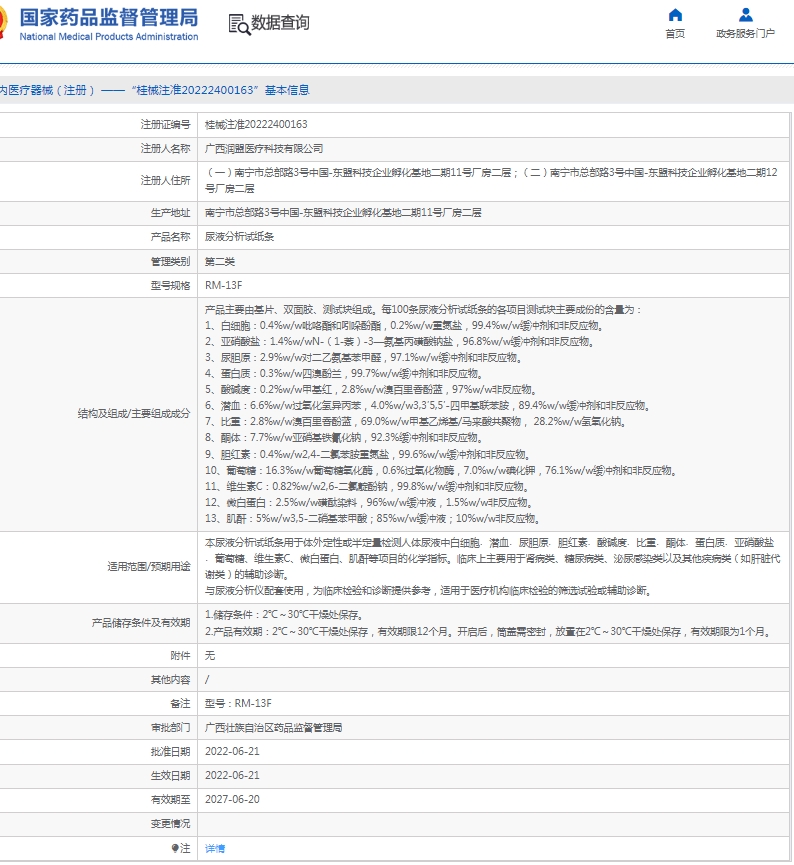Click the composition line 1、白细胞
Screen dimensions: 794x865
coord(405,325)
